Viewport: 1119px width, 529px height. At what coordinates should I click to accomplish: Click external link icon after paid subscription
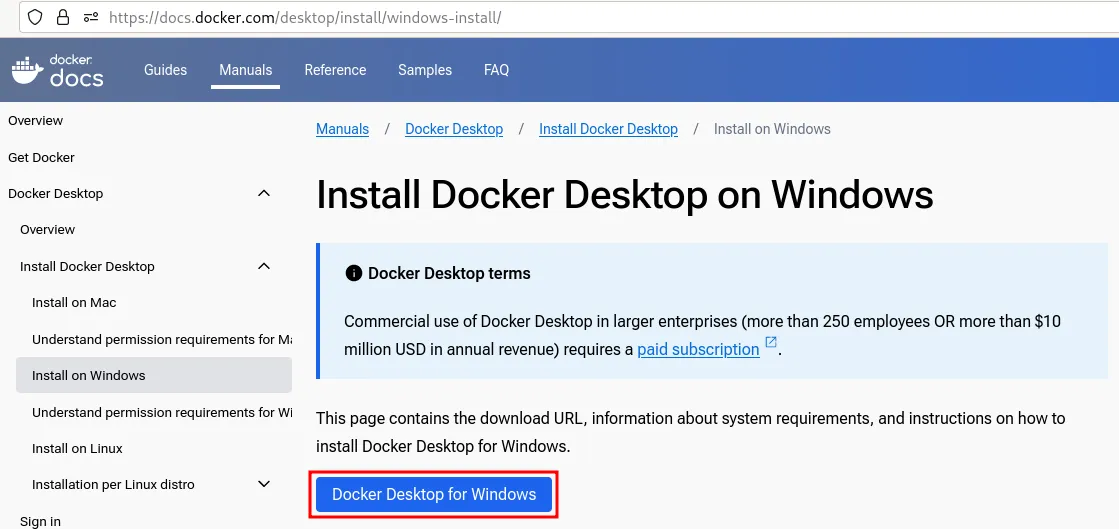coord(771,343)
